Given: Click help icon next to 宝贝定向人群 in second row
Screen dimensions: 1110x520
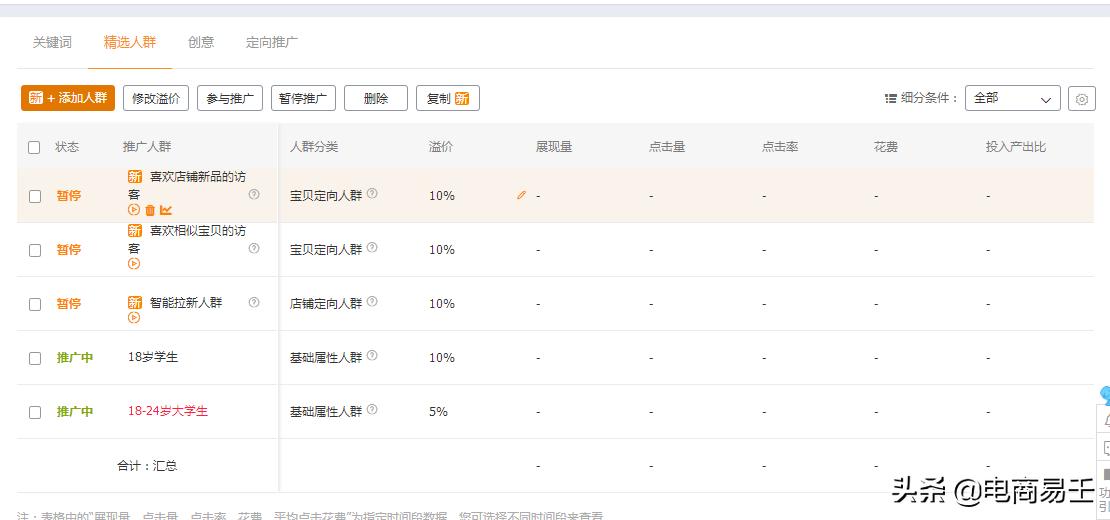Looking at the screenshot, I should click(x=372, y=248).
